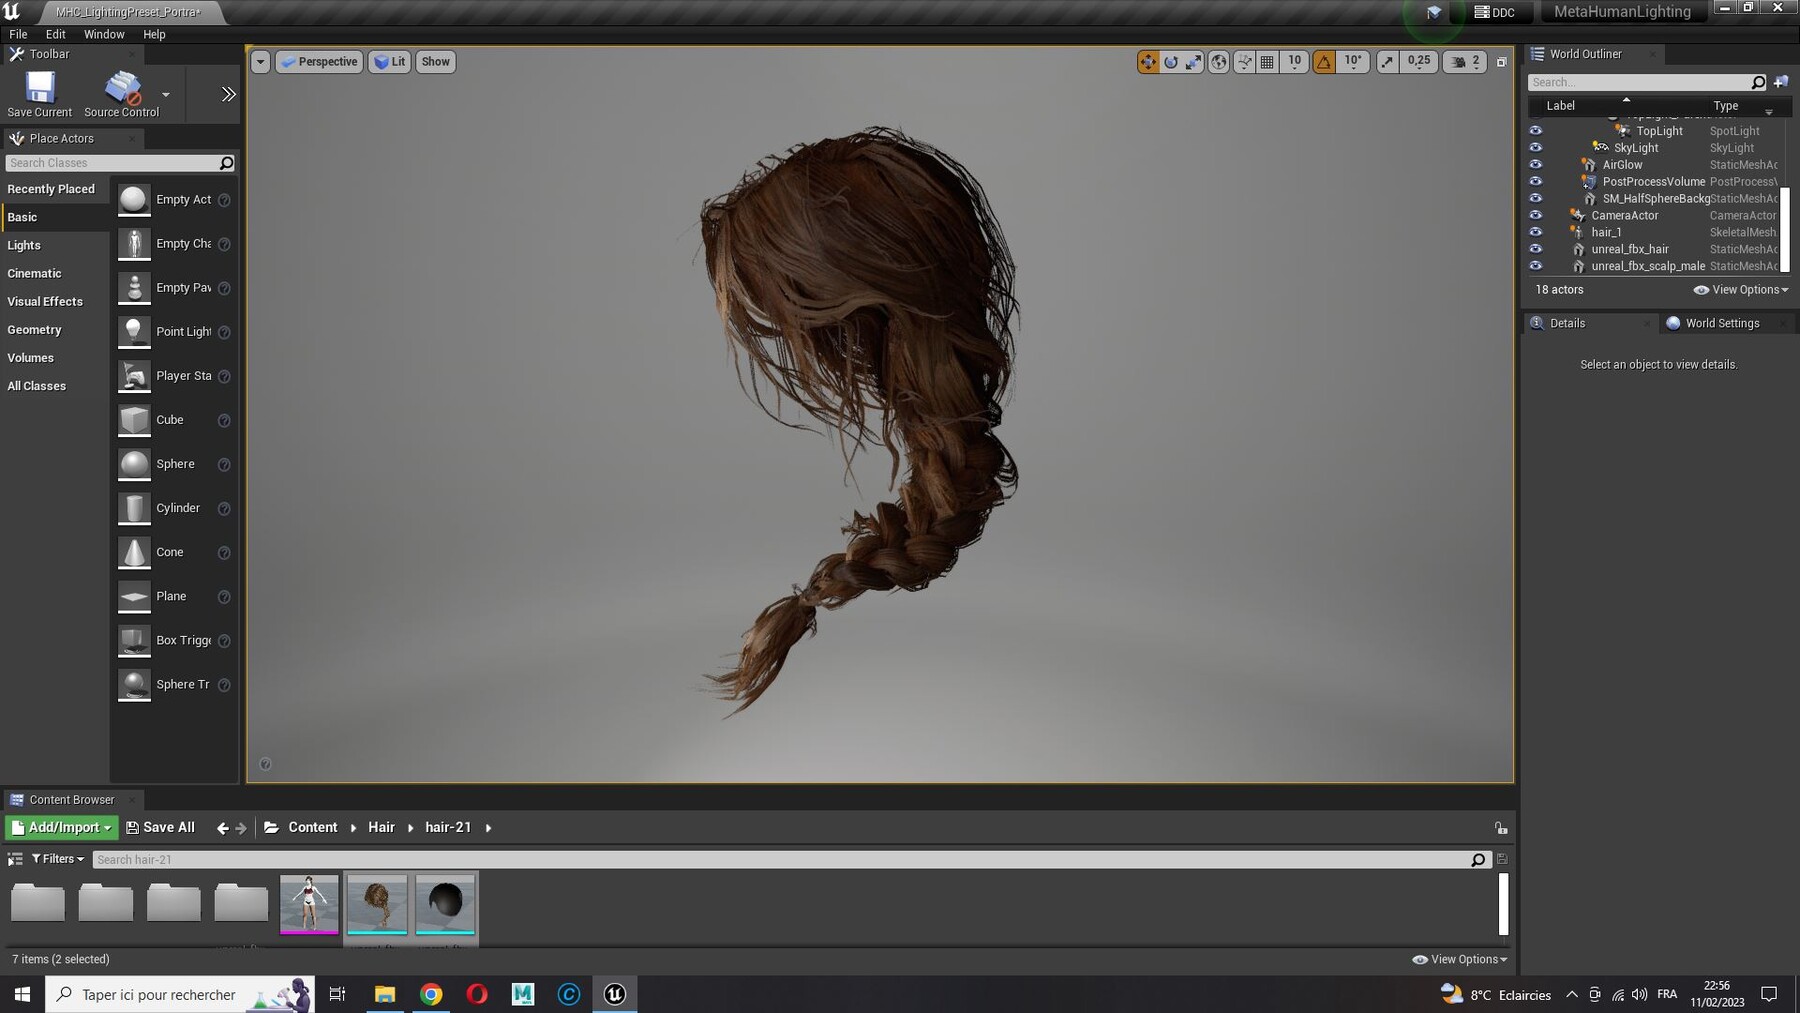Viewport: 1800px width, 1013px height.
Task: Open the Add/Import dropdown in Content Browser
Action: [61, 827]
